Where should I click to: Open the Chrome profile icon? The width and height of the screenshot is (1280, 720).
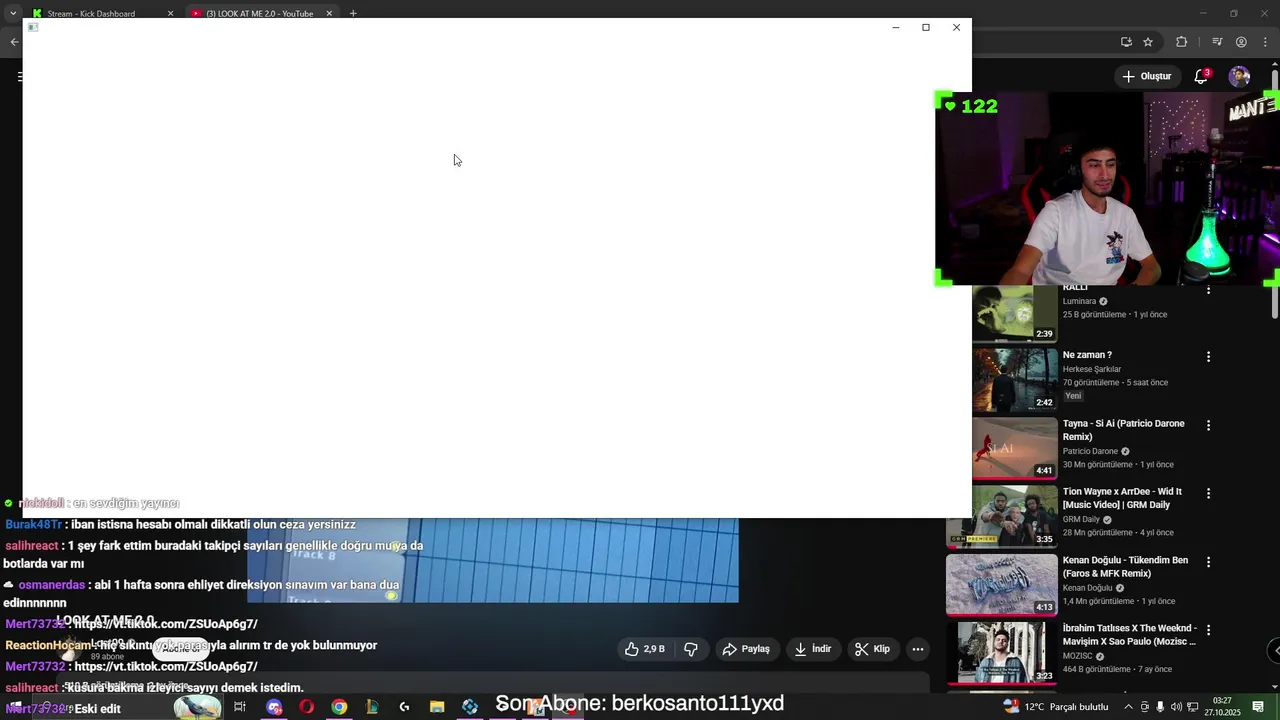click(x=1241, y=42)
